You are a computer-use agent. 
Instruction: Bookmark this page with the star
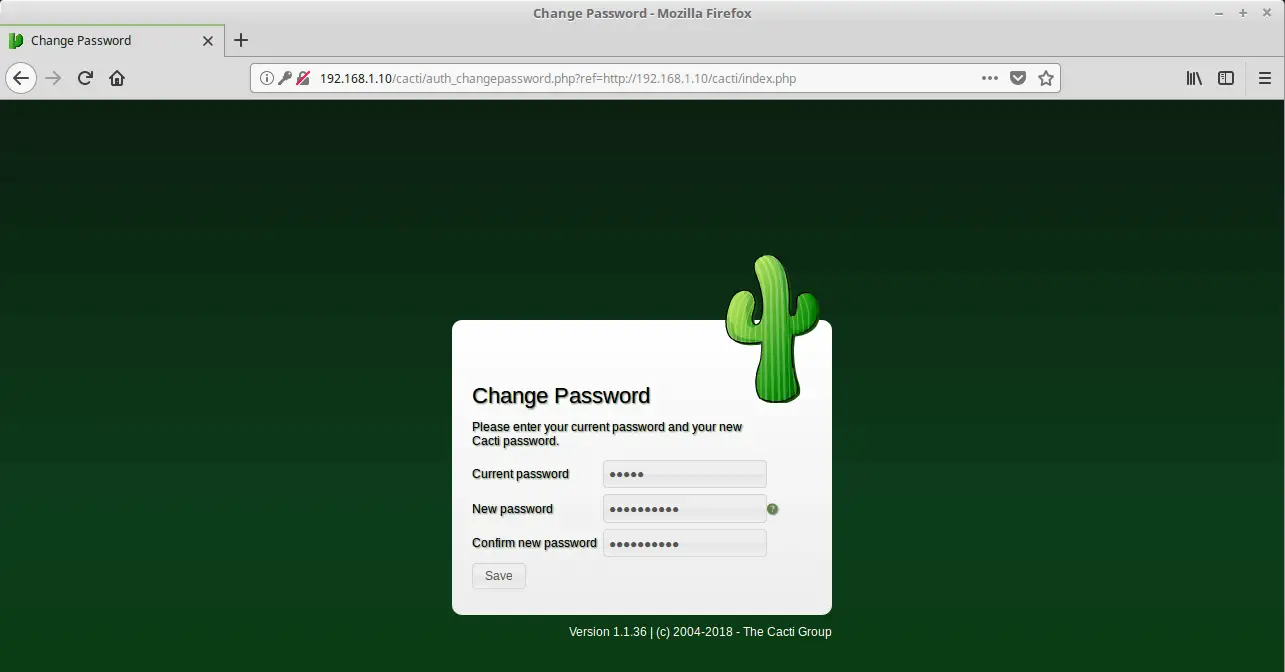click(x=1046, y=78)
